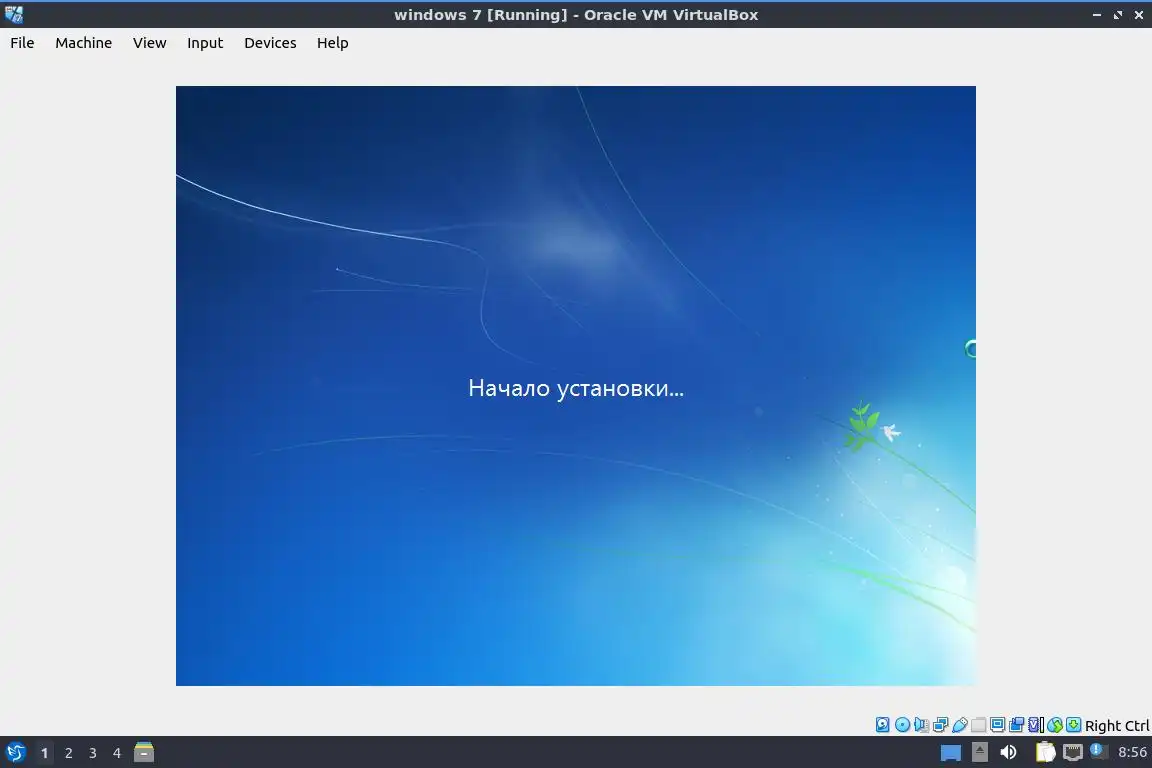Open the View menu
Viewport: 1152px width, 768px height.
(x=149, y=43)
